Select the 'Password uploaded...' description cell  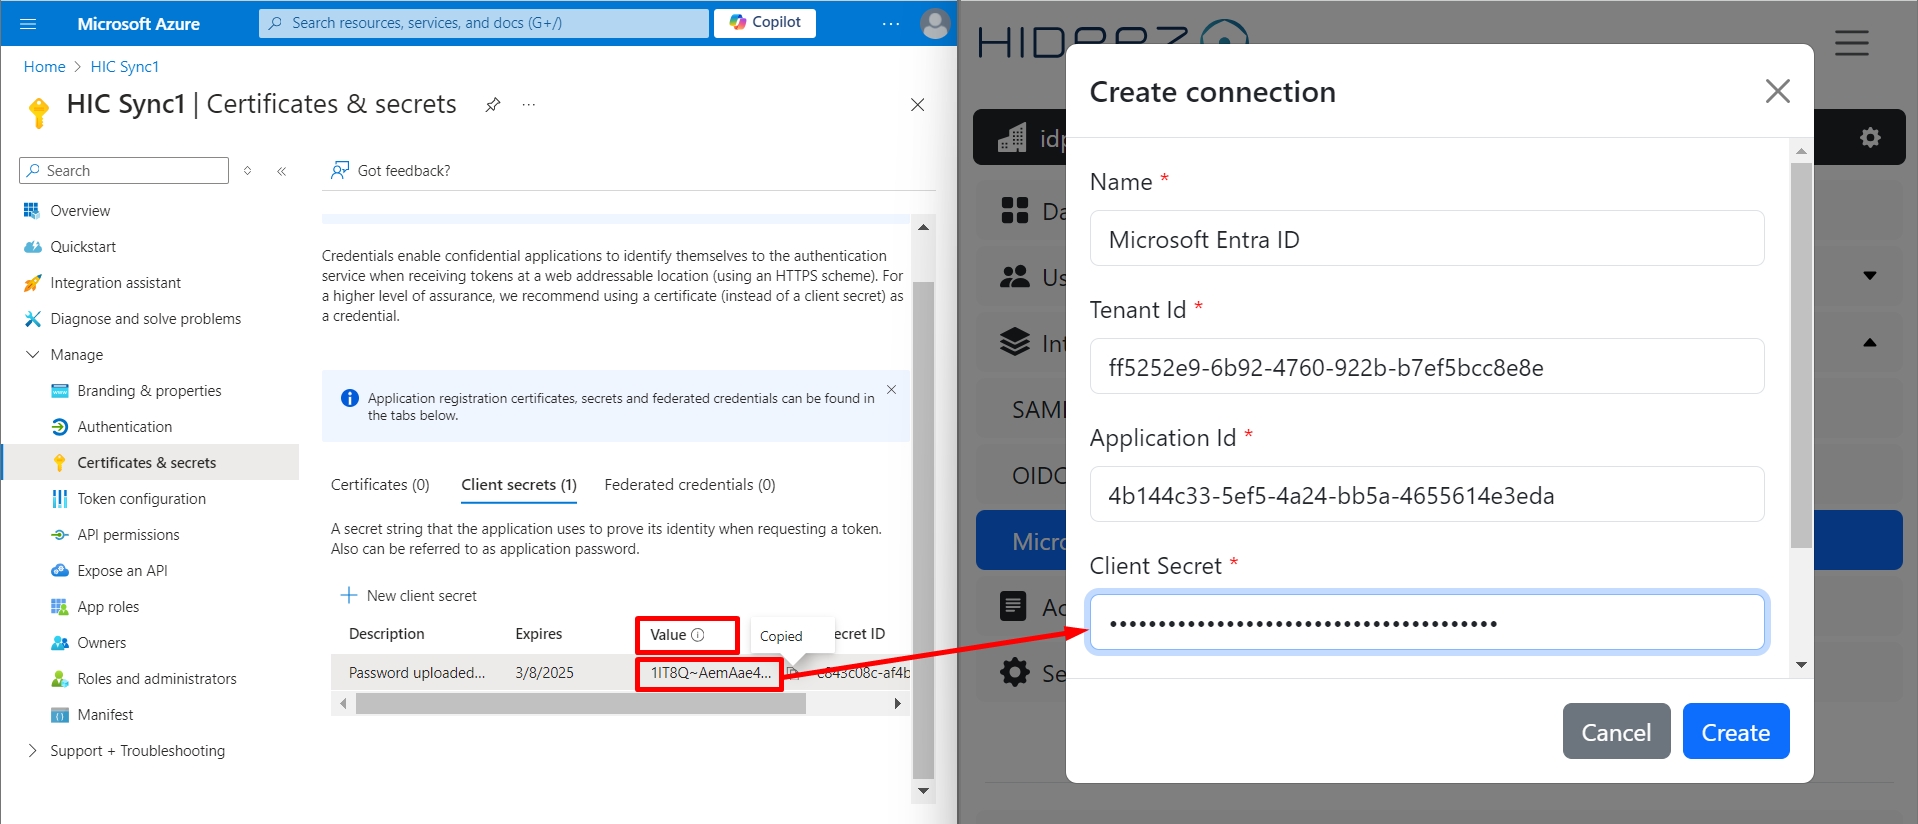pyautogui.click(x=417, y=673)
